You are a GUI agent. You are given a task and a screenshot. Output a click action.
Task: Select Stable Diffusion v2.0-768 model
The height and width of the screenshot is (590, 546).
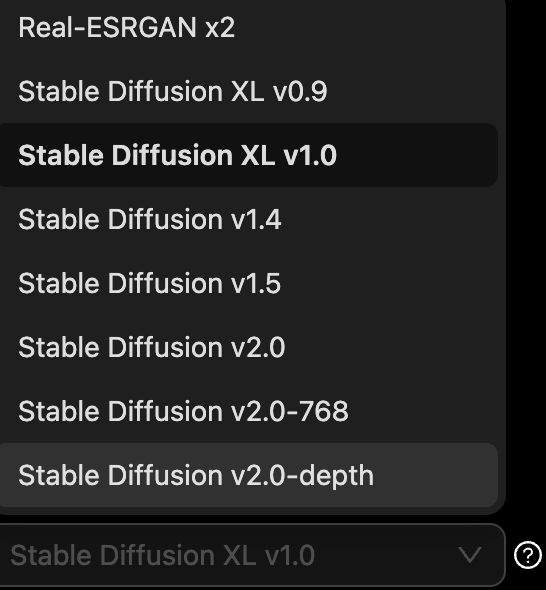click(248, 411)
